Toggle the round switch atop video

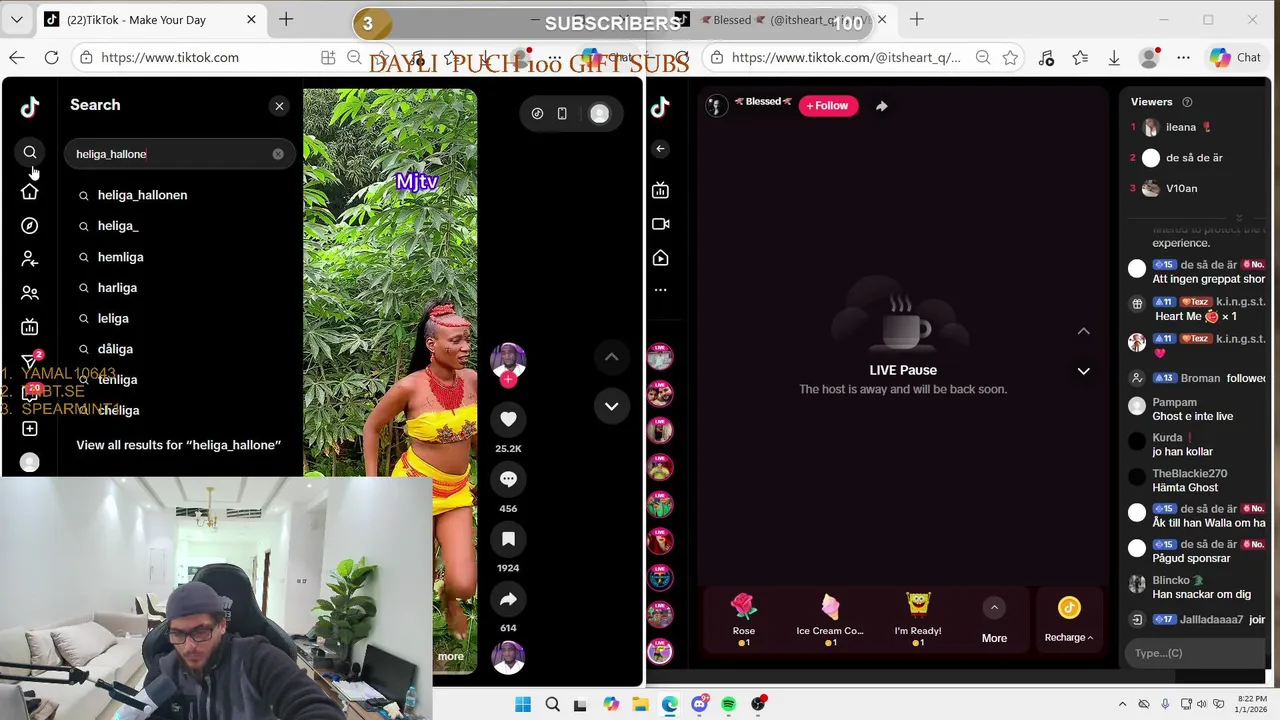[x=599, y=114]
